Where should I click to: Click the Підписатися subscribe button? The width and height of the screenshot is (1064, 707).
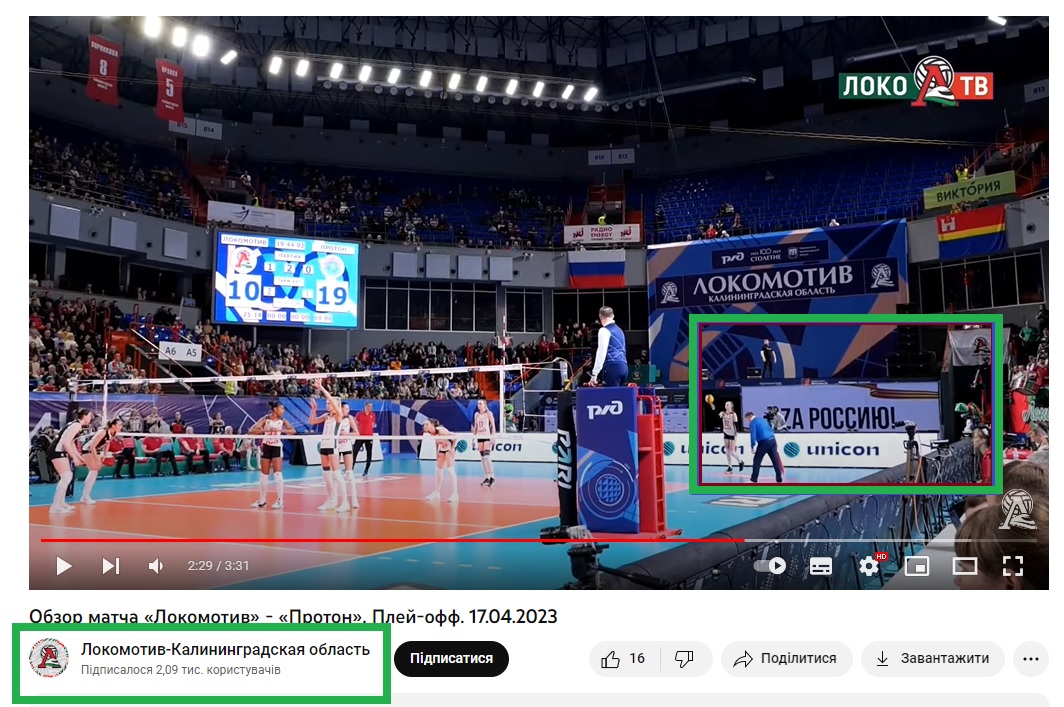[x=451, y=659]
